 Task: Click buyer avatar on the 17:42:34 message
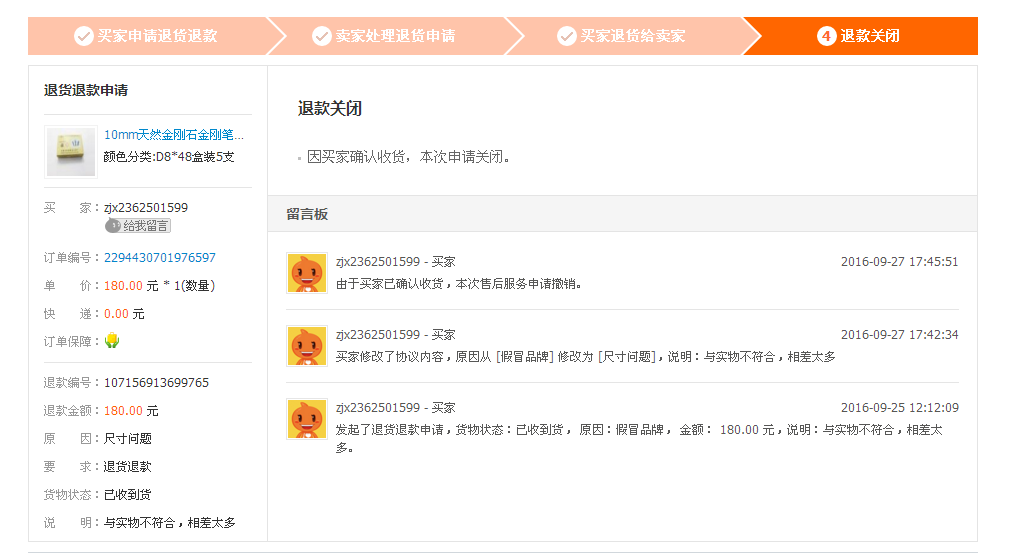pyautogui.click(x=307, y=346)
